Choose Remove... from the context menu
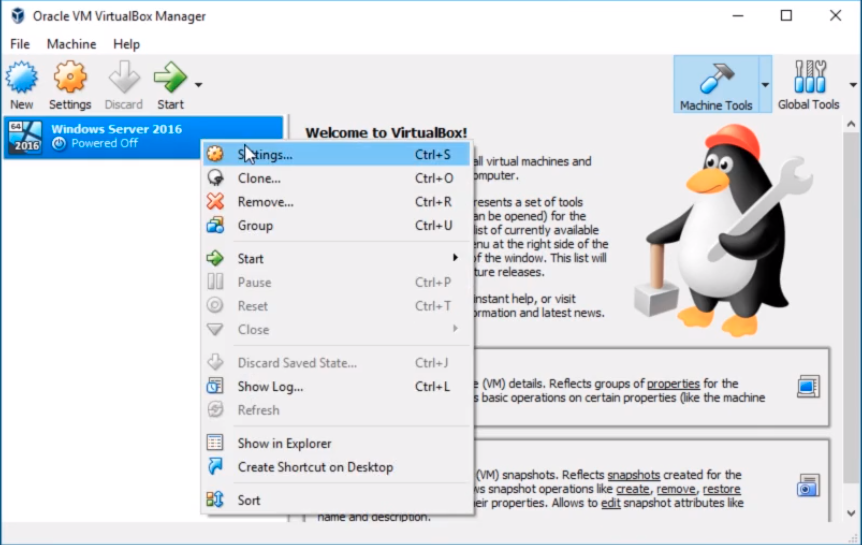Image resolution: width=862 pixels, height=545 pixels. pyautogui.click(x=265, y=202)
